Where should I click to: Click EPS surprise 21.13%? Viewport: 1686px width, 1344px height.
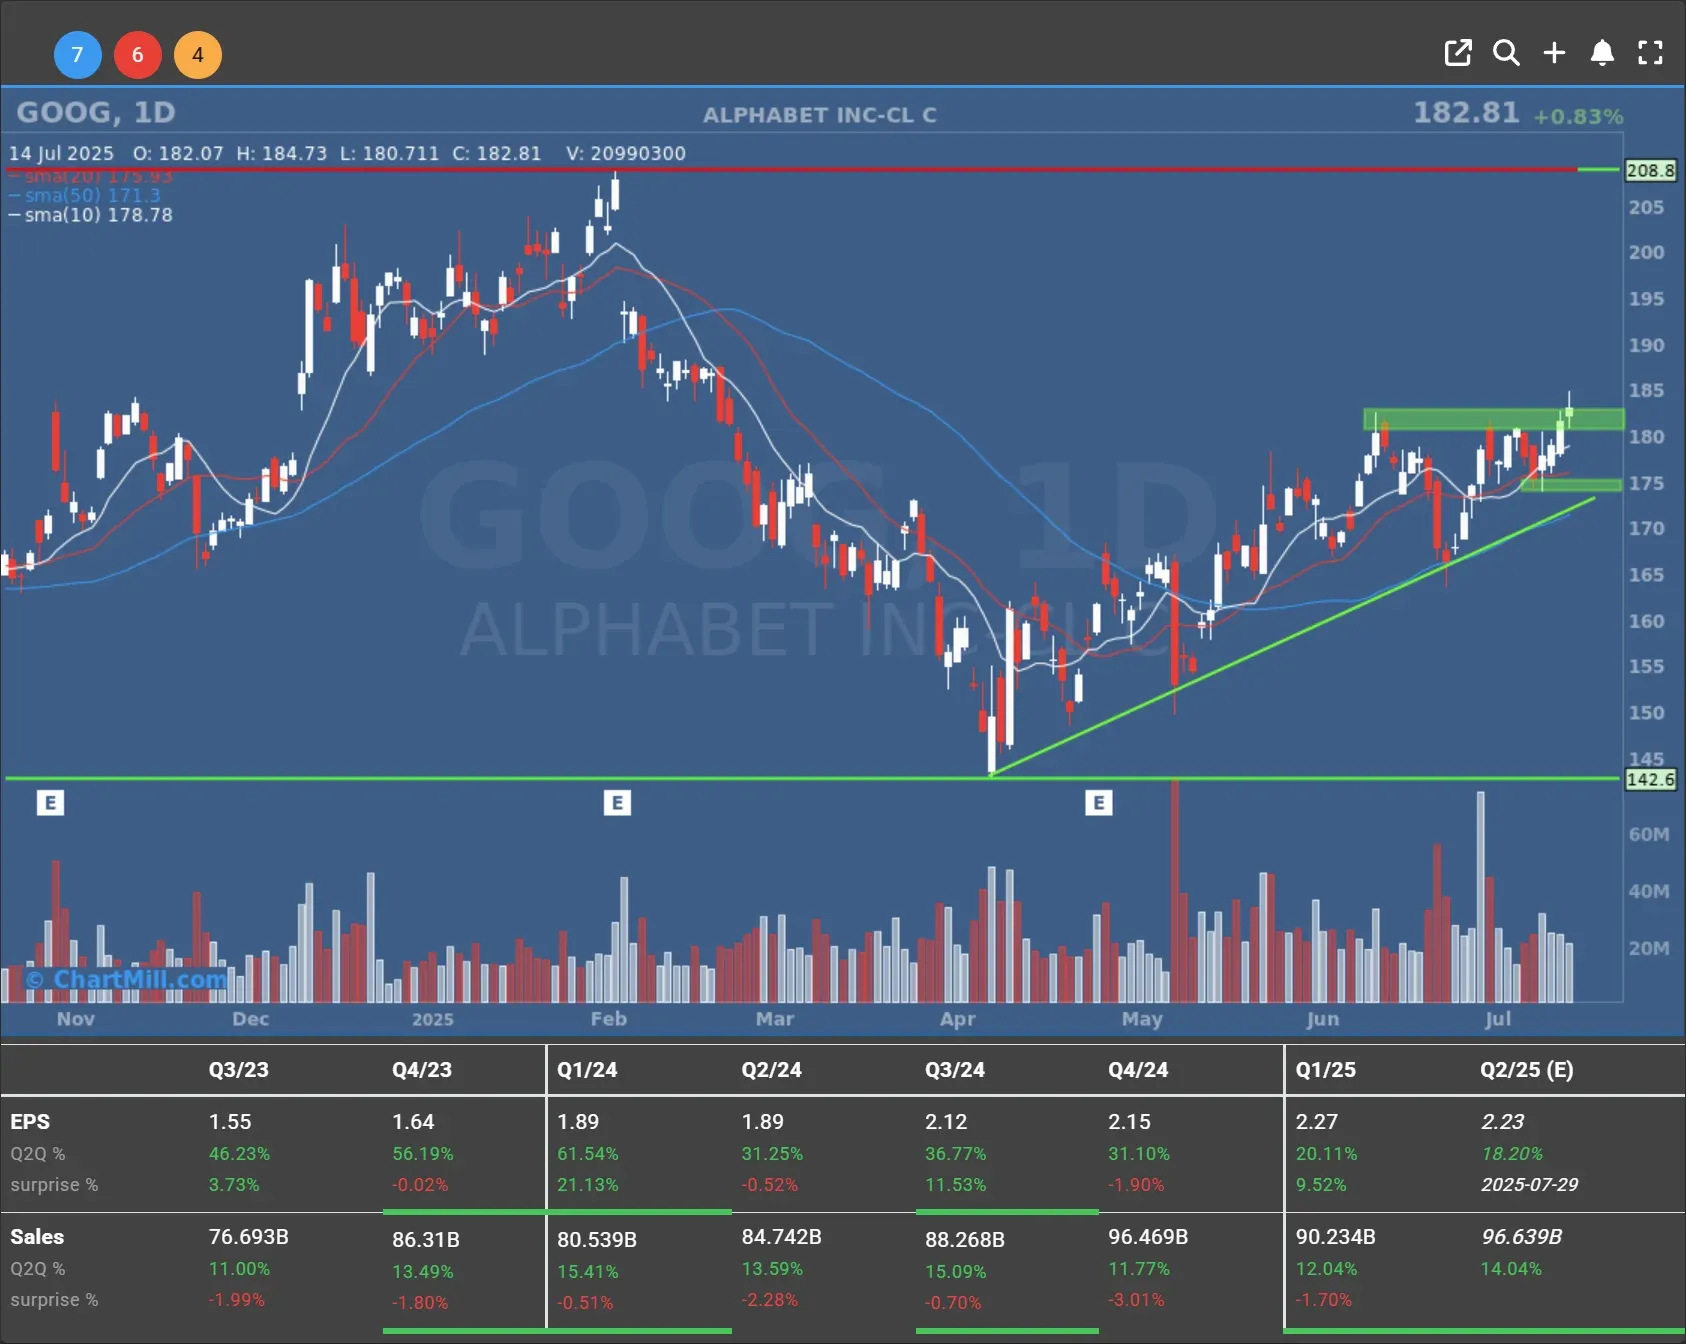587,1185
